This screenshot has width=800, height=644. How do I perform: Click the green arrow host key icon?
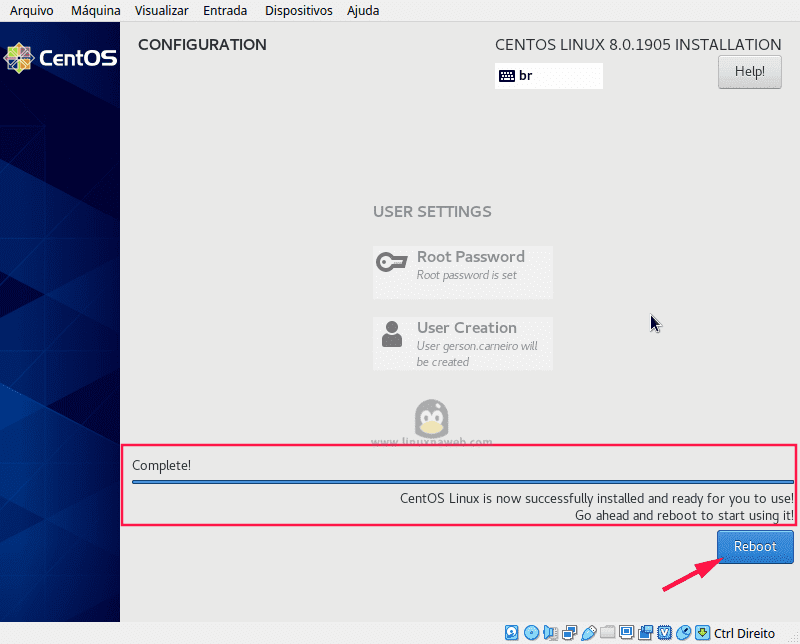[x=703, y=633]
